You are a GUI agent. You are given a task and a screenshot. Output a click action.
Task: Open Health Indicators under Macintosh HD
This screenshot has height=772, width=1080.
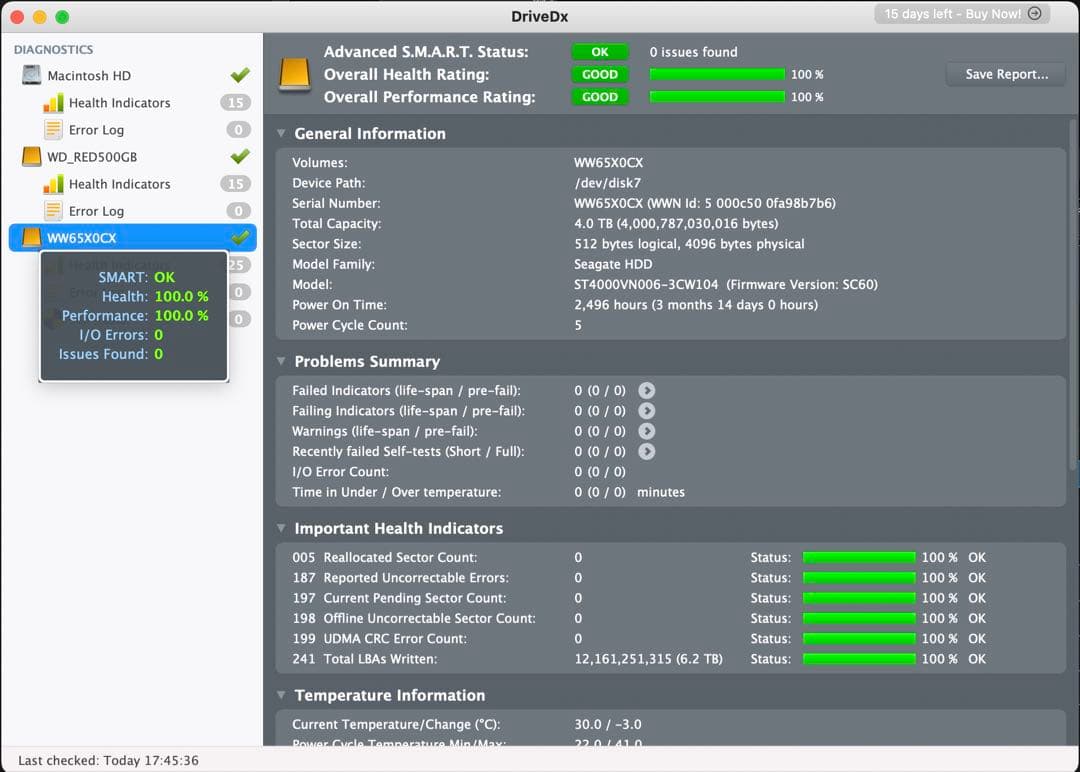(x=119, y=103)
